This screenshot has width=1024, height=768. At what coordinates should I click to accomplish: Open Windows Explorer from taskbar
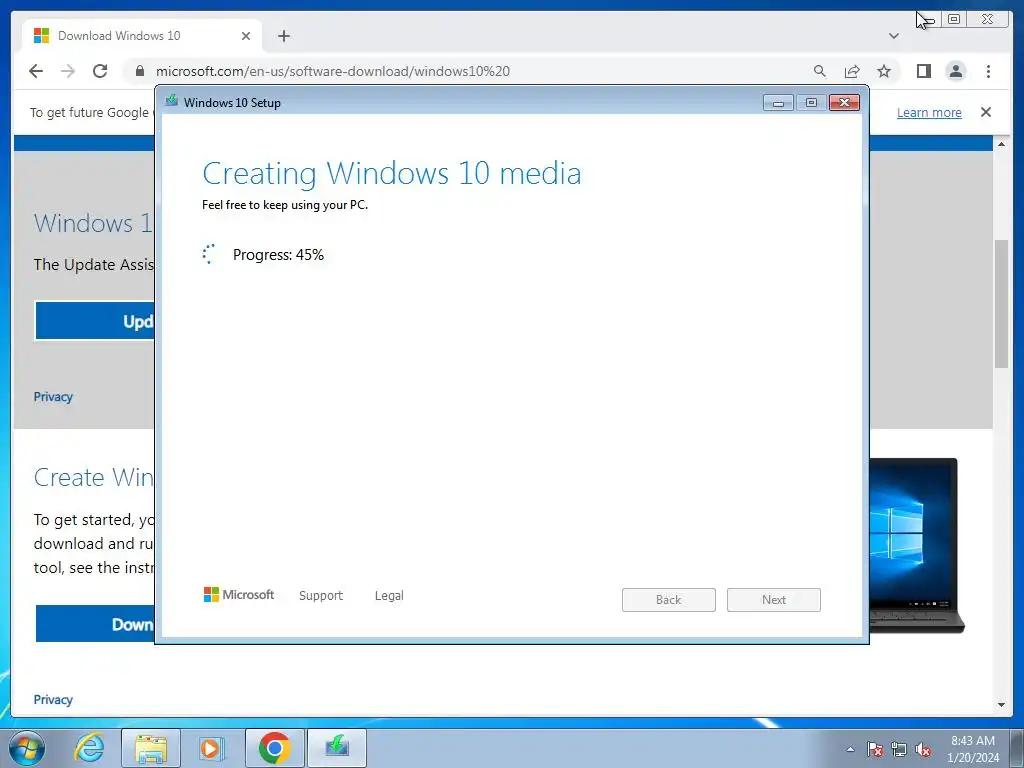(151, 748)
